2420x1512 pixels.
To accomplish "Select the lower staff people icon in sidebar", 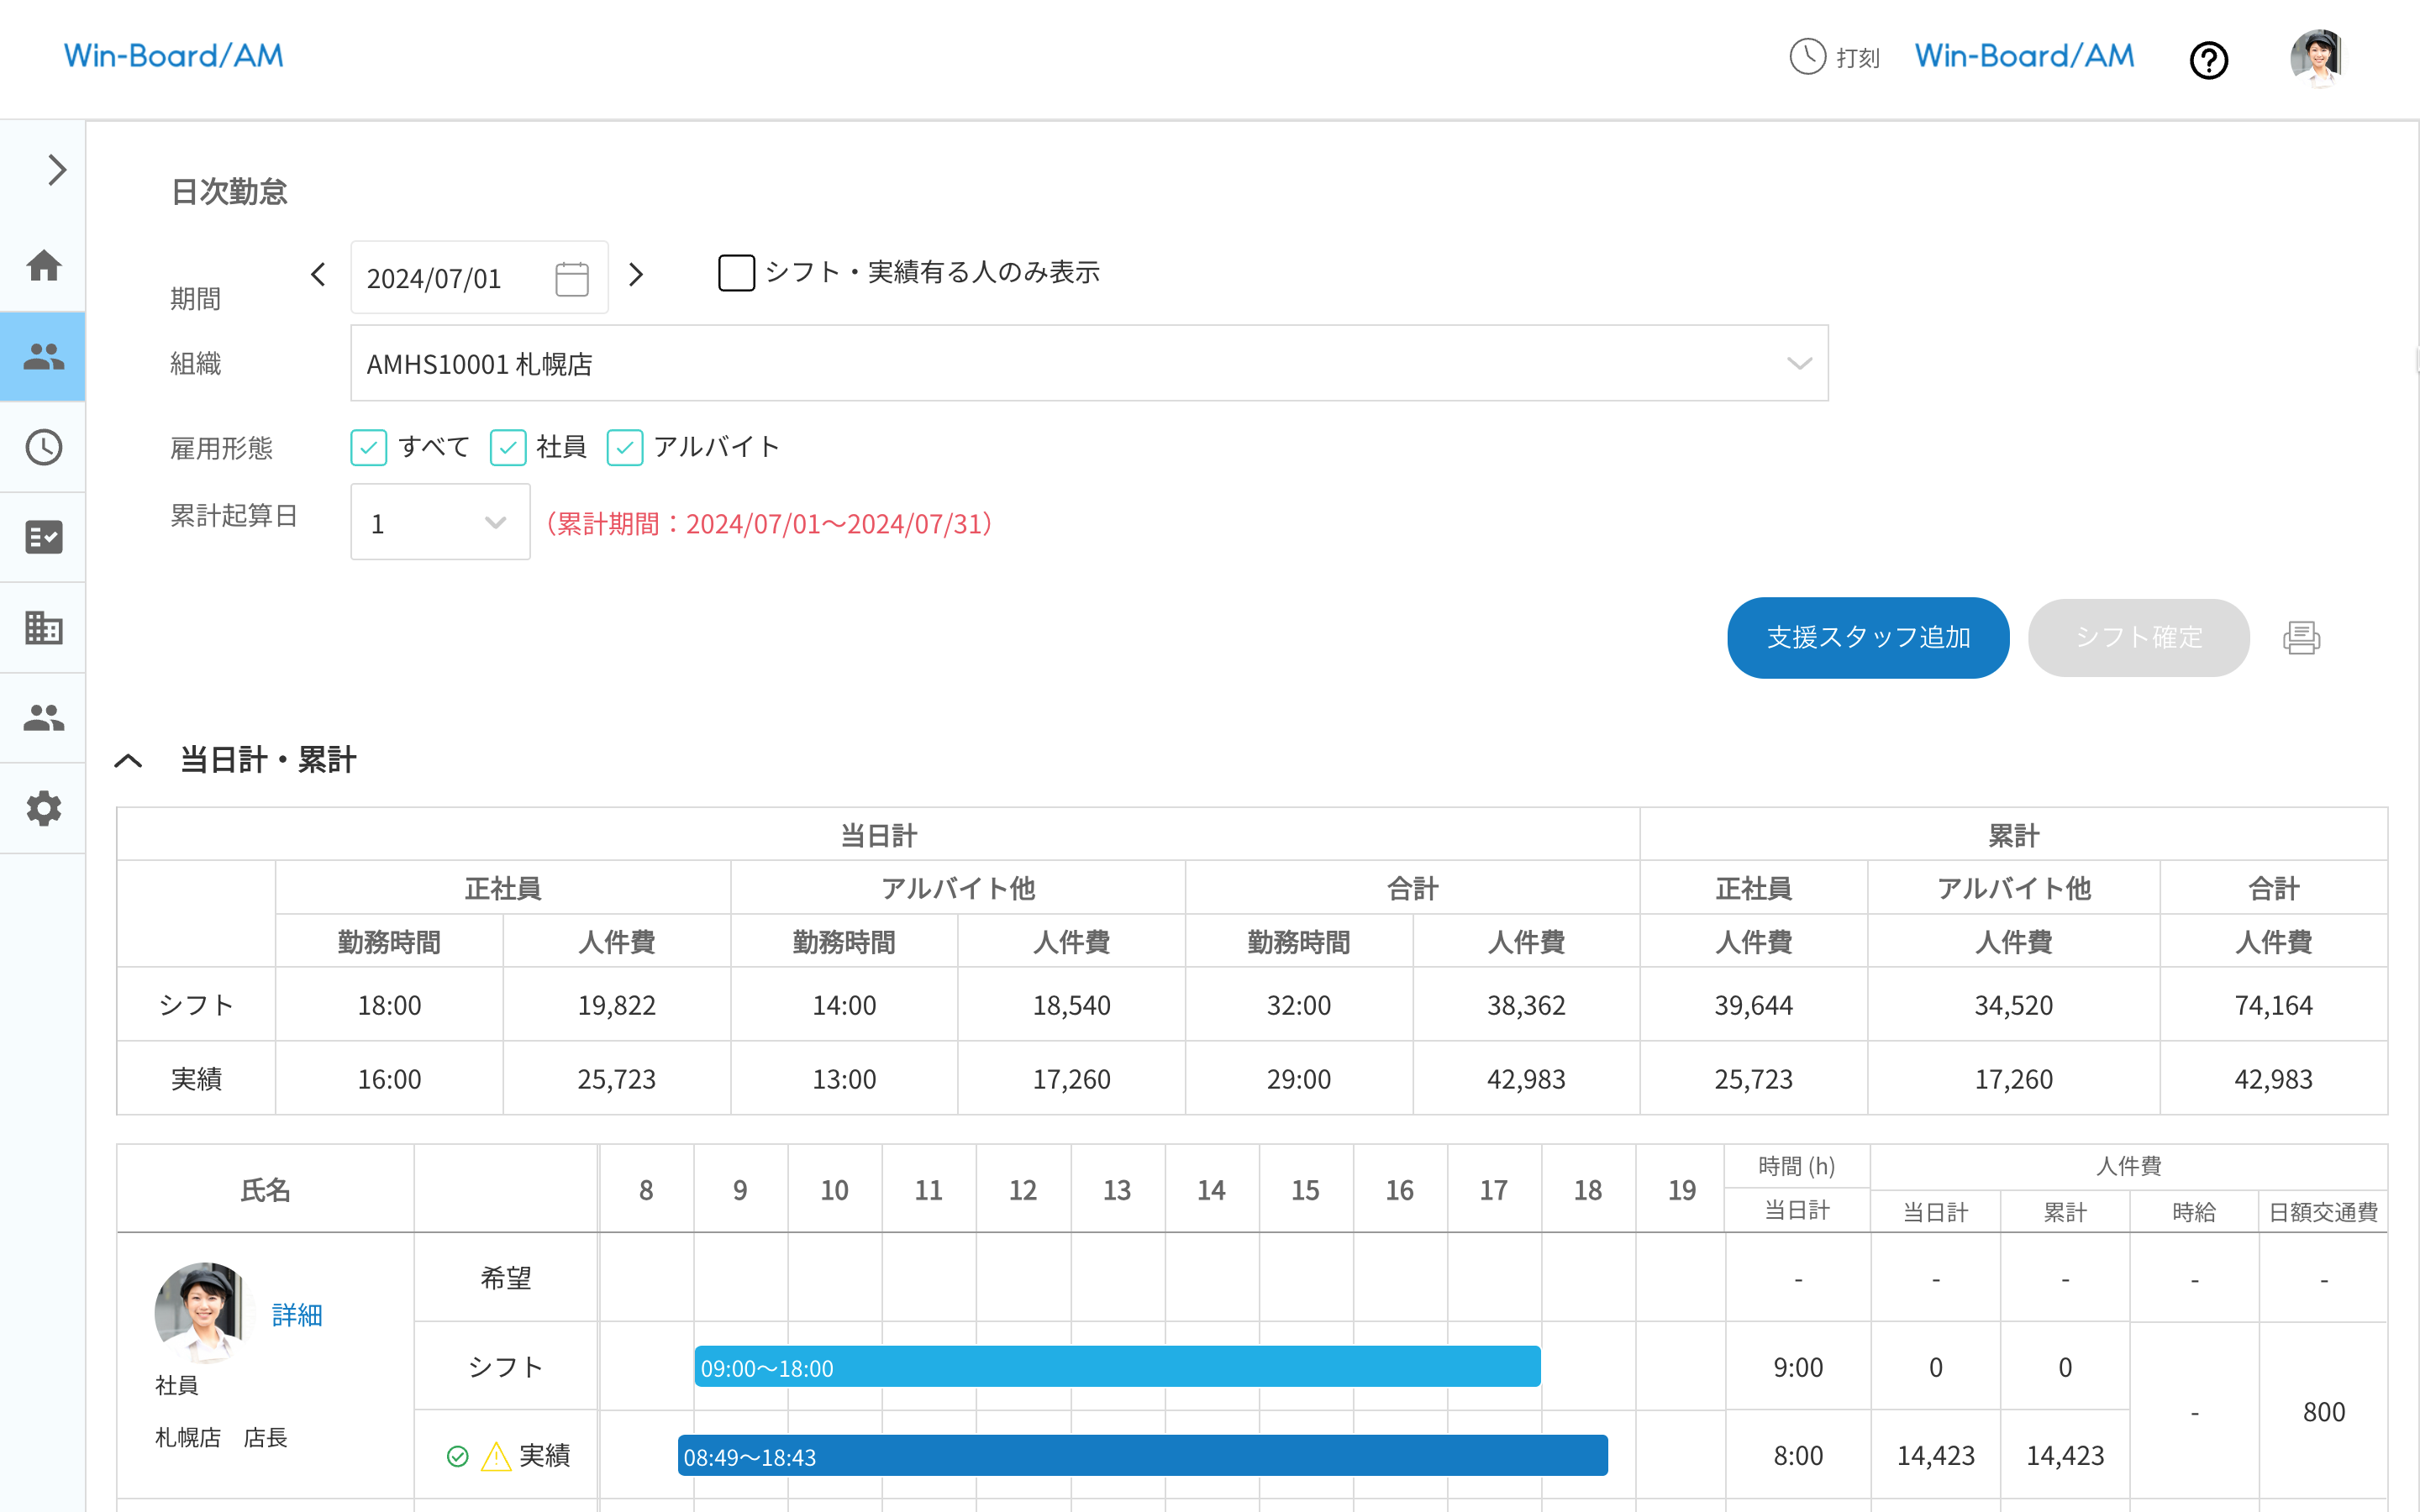I will click(x=43, y=717).
